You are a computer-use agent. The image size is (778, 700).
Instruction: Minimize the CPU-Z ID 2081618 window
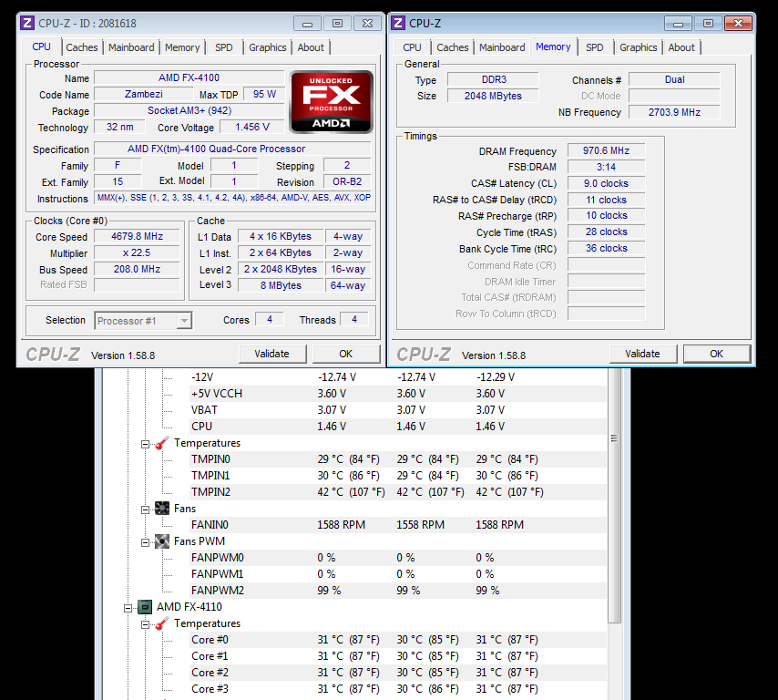click(307, 23)
